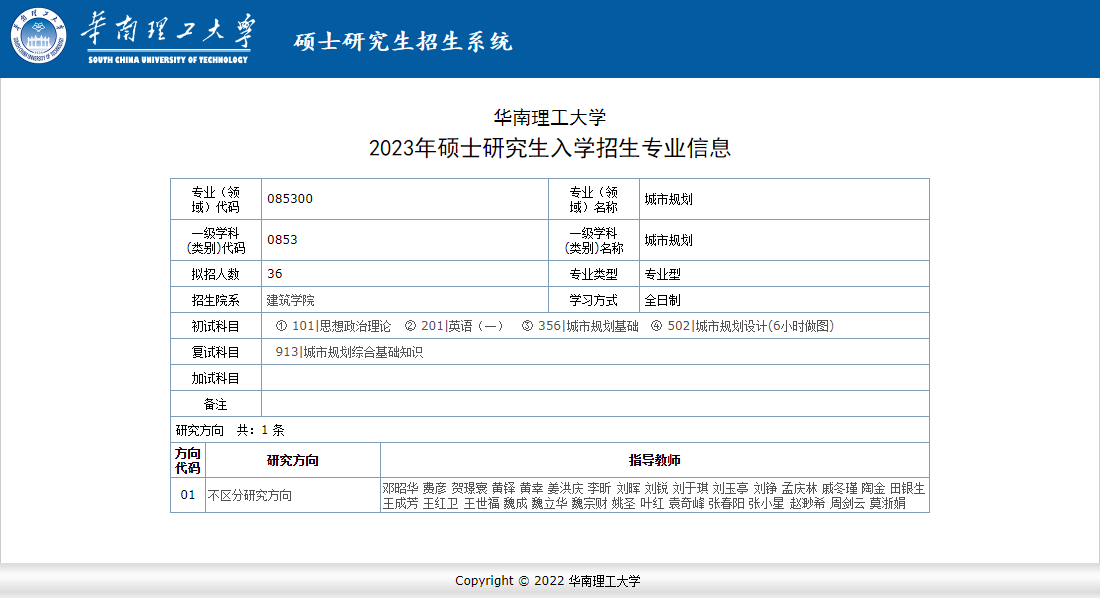Click advisor name 姜洪庆

(x=565, y=488)
